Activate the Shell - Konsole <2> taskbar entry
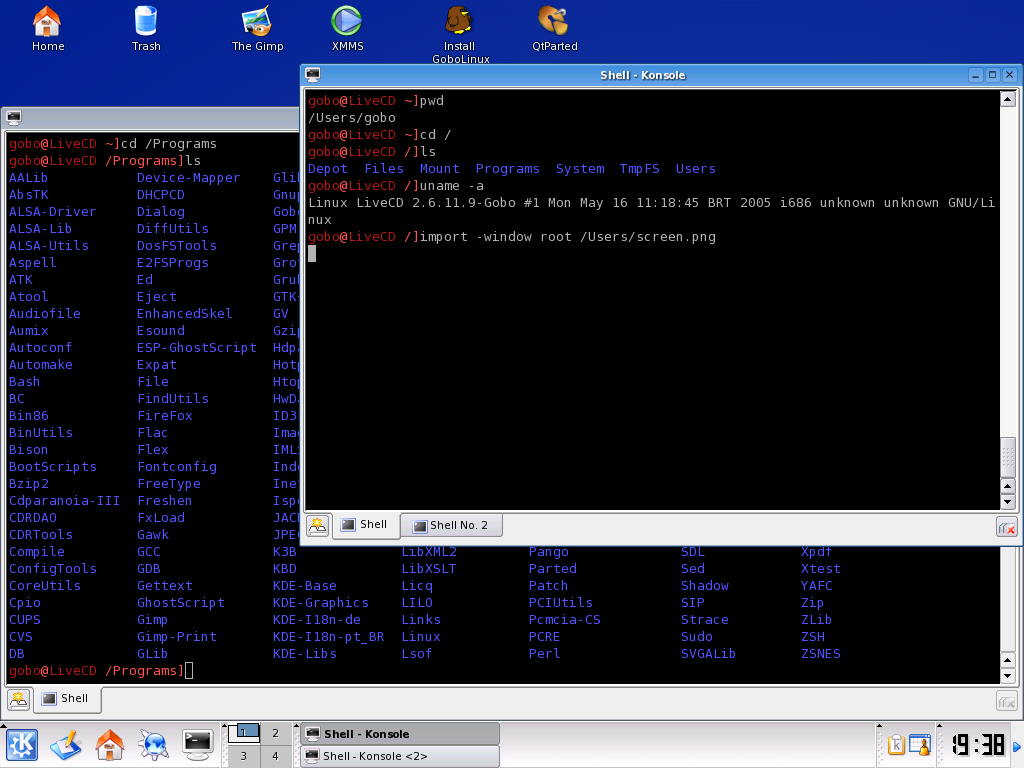The image size is (1024, 768). point(400,756)
